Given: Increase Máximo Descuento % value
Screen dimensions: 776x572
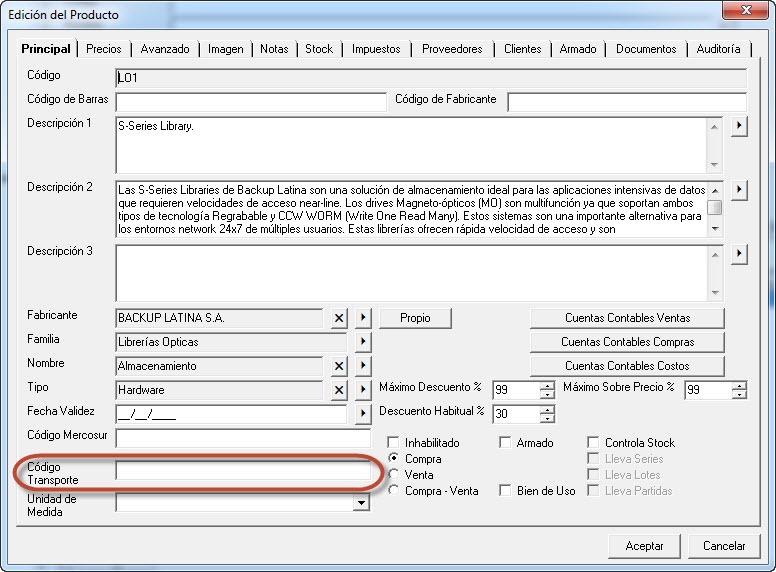Looking at the screenshot, I should point(547,386).
